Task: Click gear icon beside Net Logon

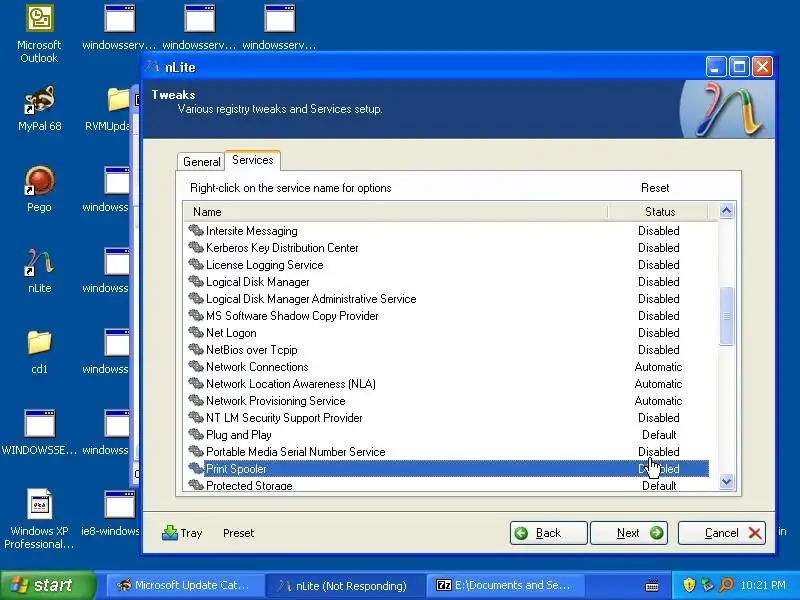Action: coord(196,332)
